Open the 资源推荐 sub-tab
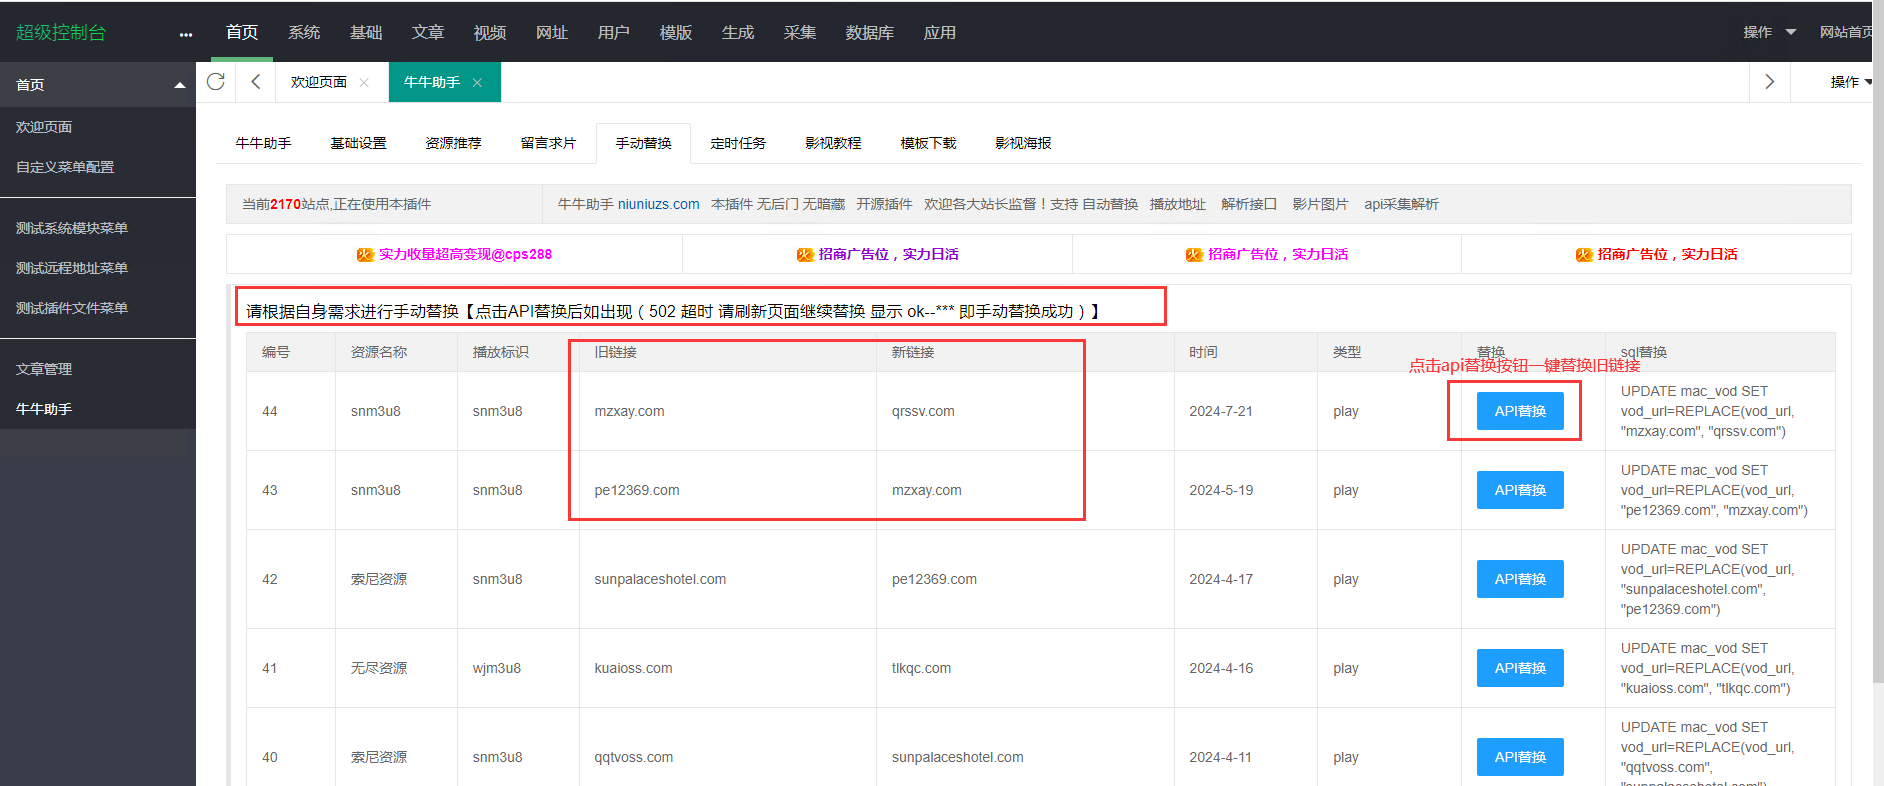 click(x=453, y=143)
